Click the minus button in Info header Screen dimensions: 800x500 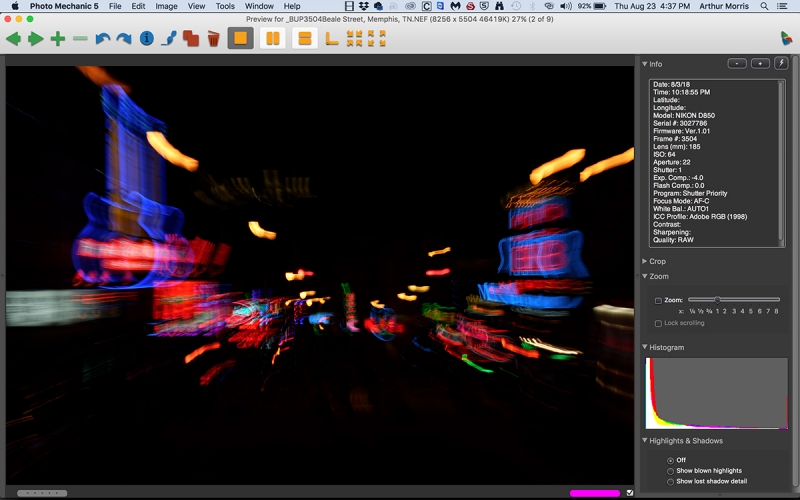pos(737,63)
